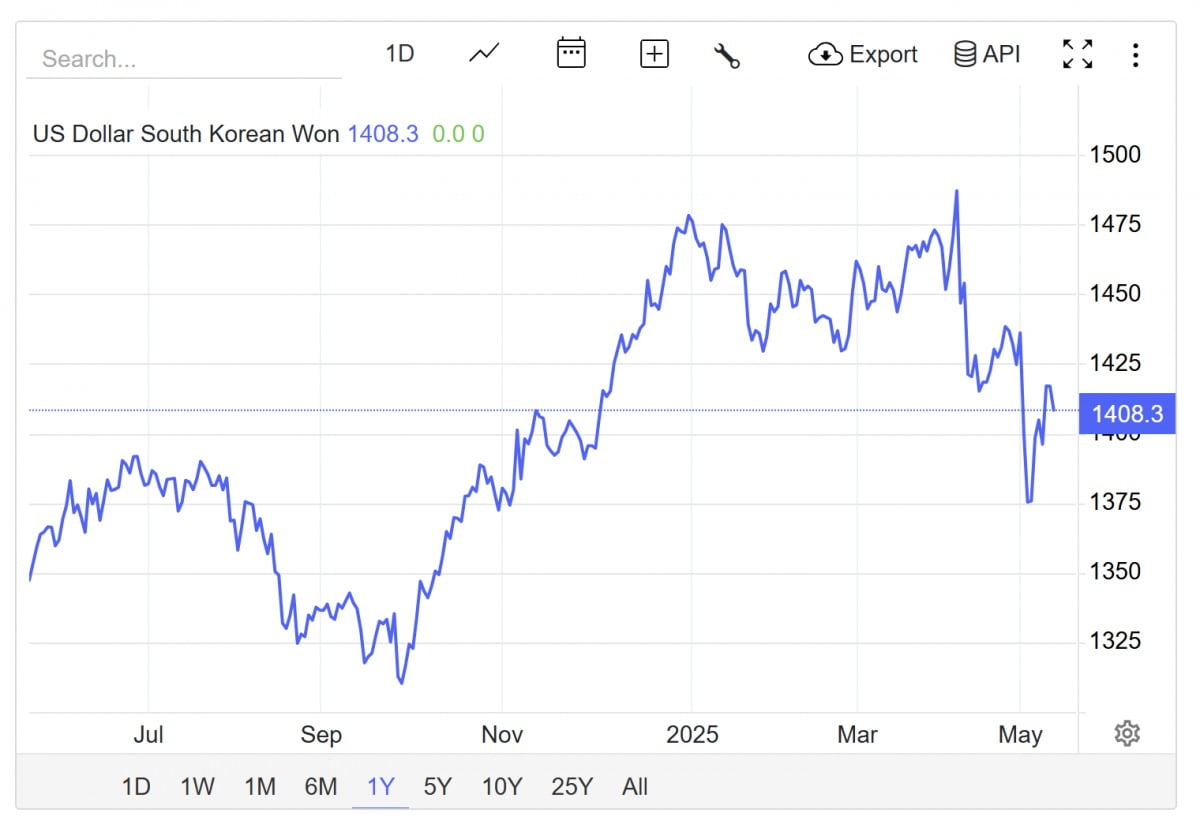Click the Nov x-axis label

click(502, 735)
